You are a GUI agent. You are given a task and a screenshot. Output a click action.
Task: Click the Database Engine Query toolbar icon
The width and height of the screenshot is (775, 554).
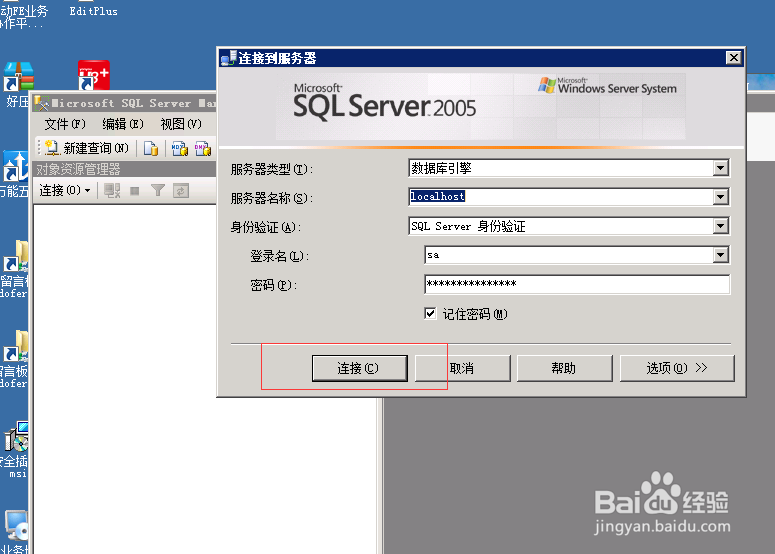click(151, 148)
